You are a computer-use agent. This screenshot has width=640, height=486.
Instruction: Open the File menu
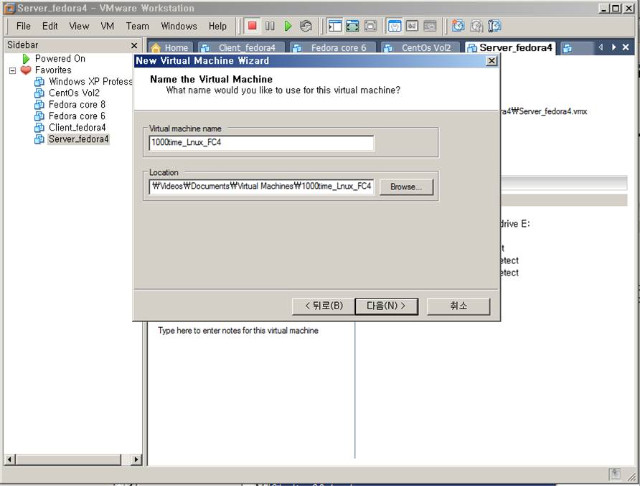coord(23,26)
